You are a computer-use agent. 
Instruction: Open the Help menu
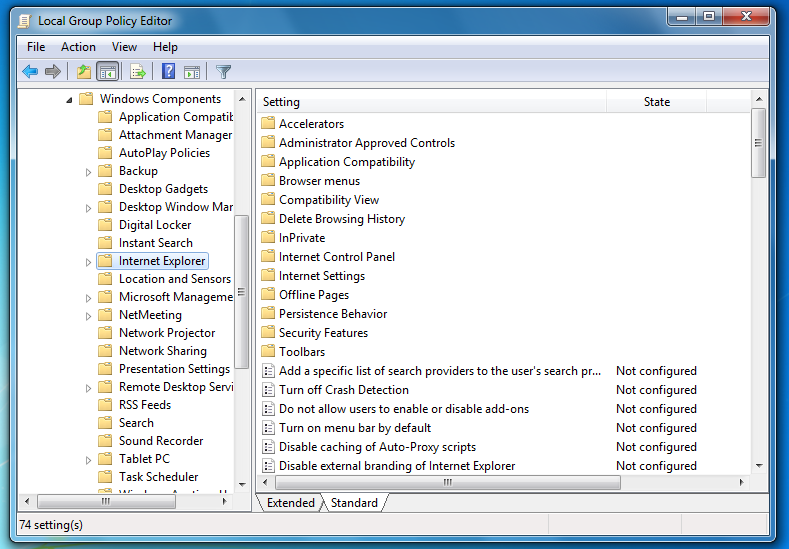[x=165, y=47]
